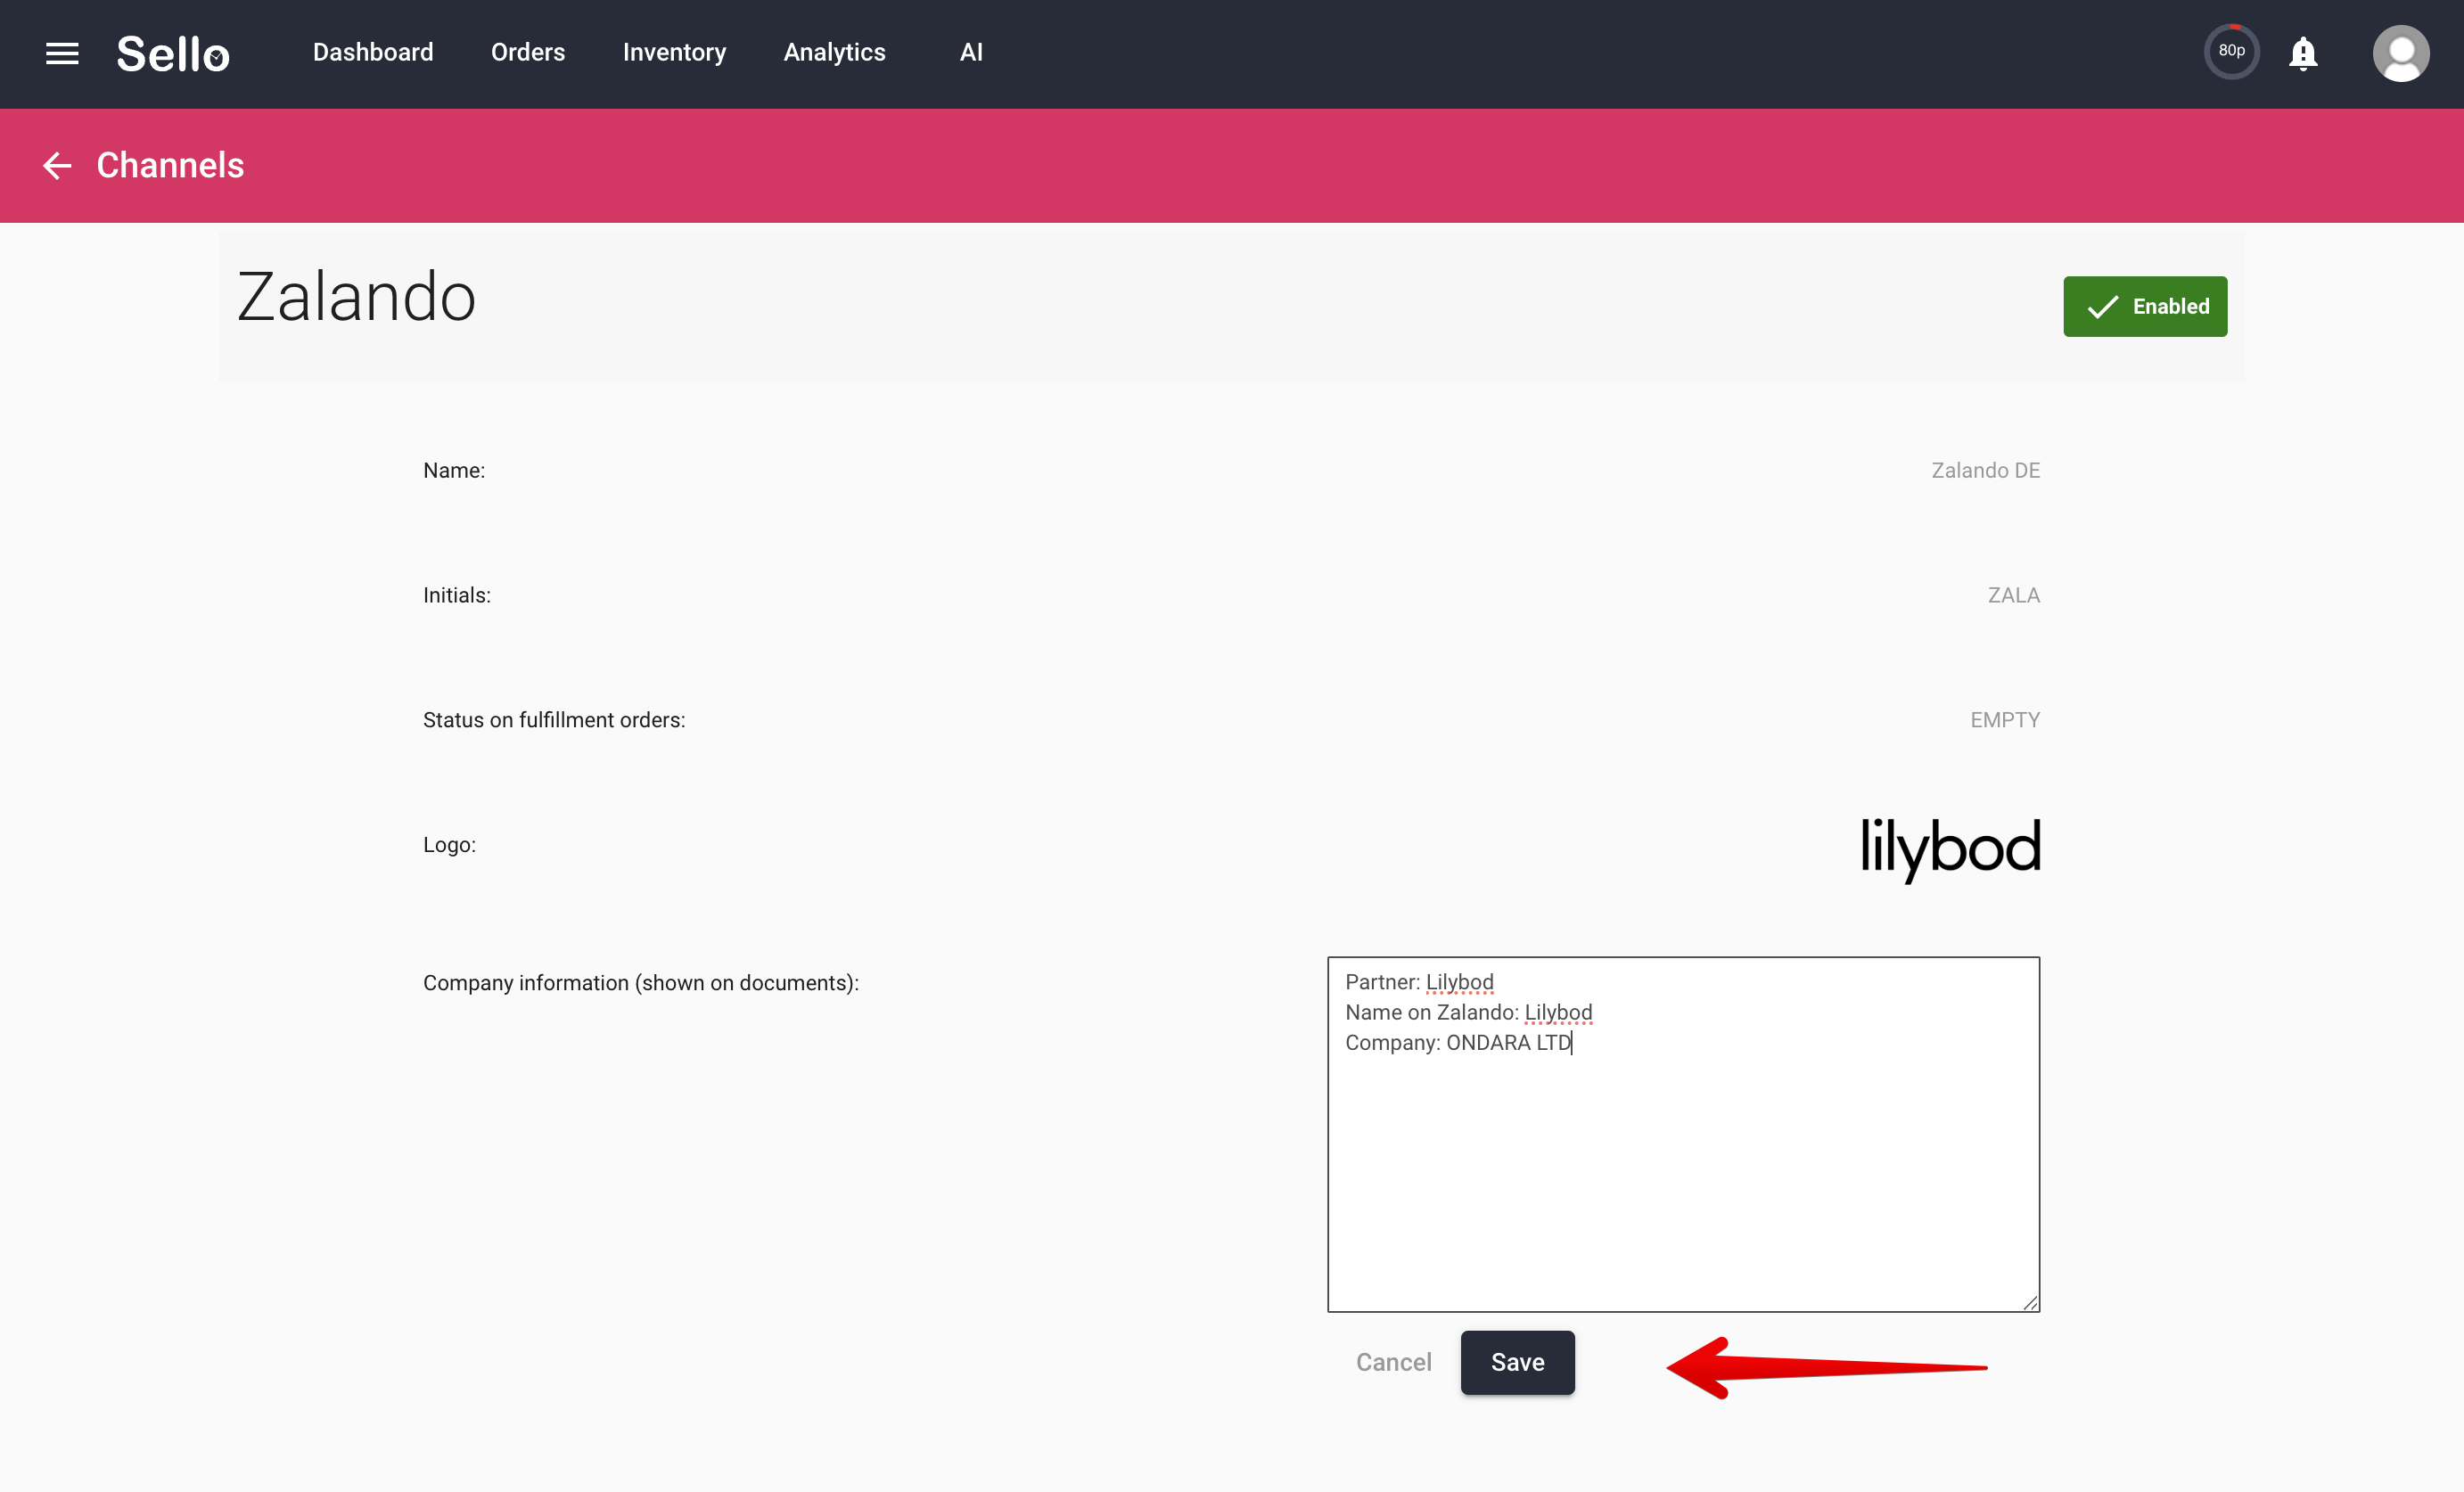This screenshot has height=1492, width=2464.
Task: Click the 'Logo:' label
Action: pyautogui.click(x=449, y=845)
